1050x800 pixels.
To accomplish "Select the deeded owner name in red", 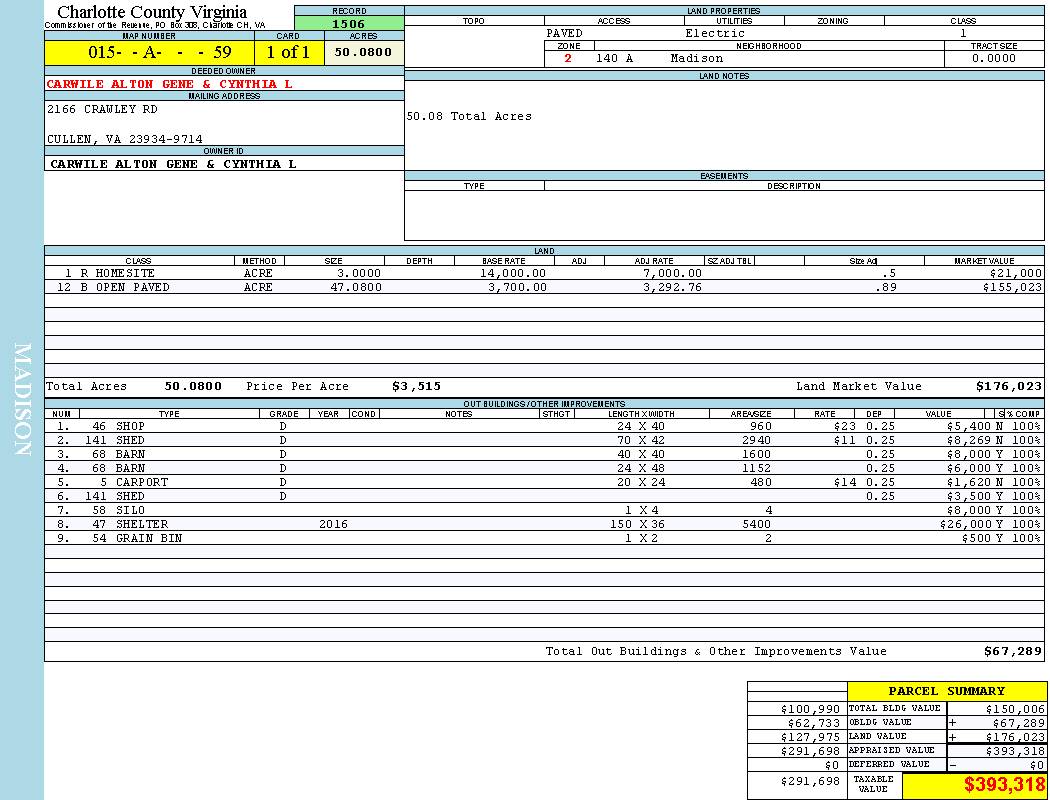I will coord(169,84).
